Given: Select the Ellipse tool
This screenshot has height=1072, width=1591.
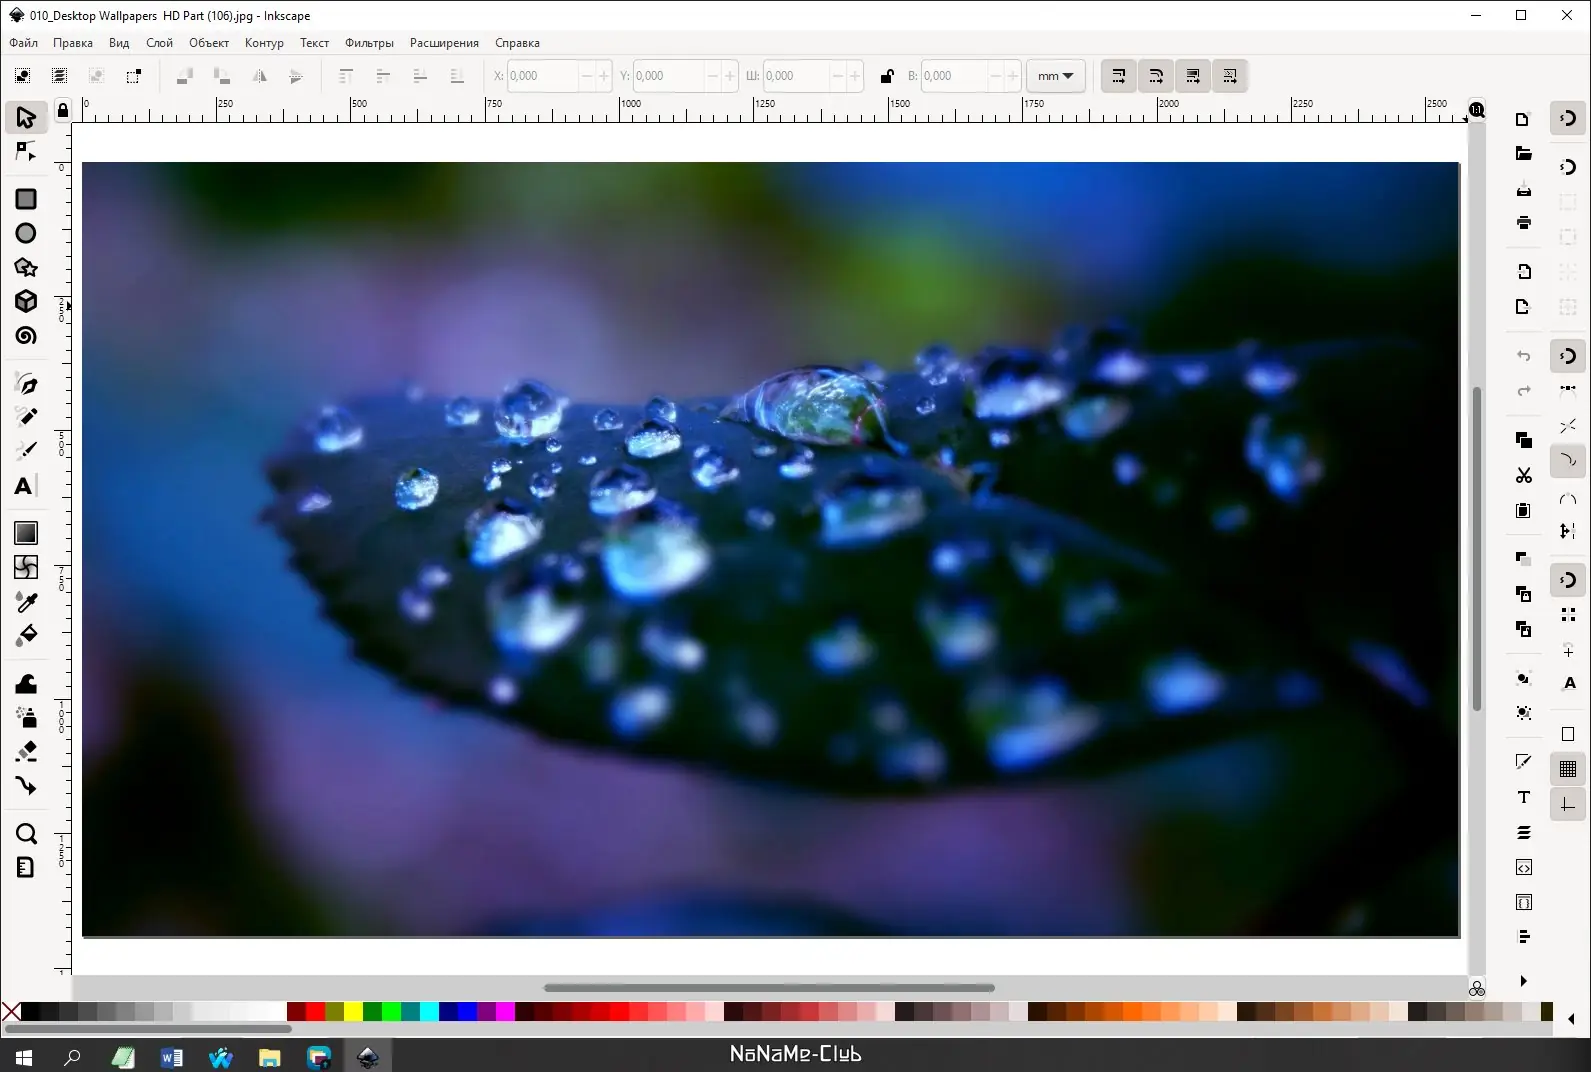Looking at the screenshot, I should coord(26,233).
